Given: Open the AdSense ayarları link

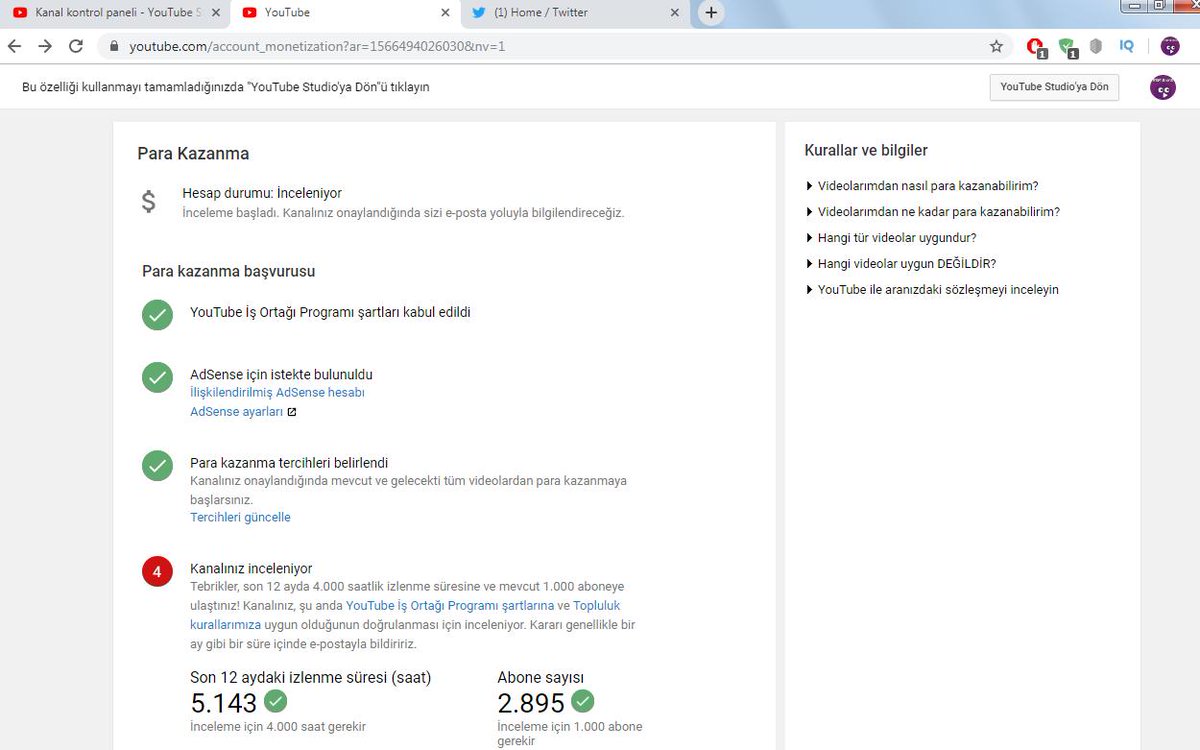Looking at the screenshot, I should pos(236,412).
